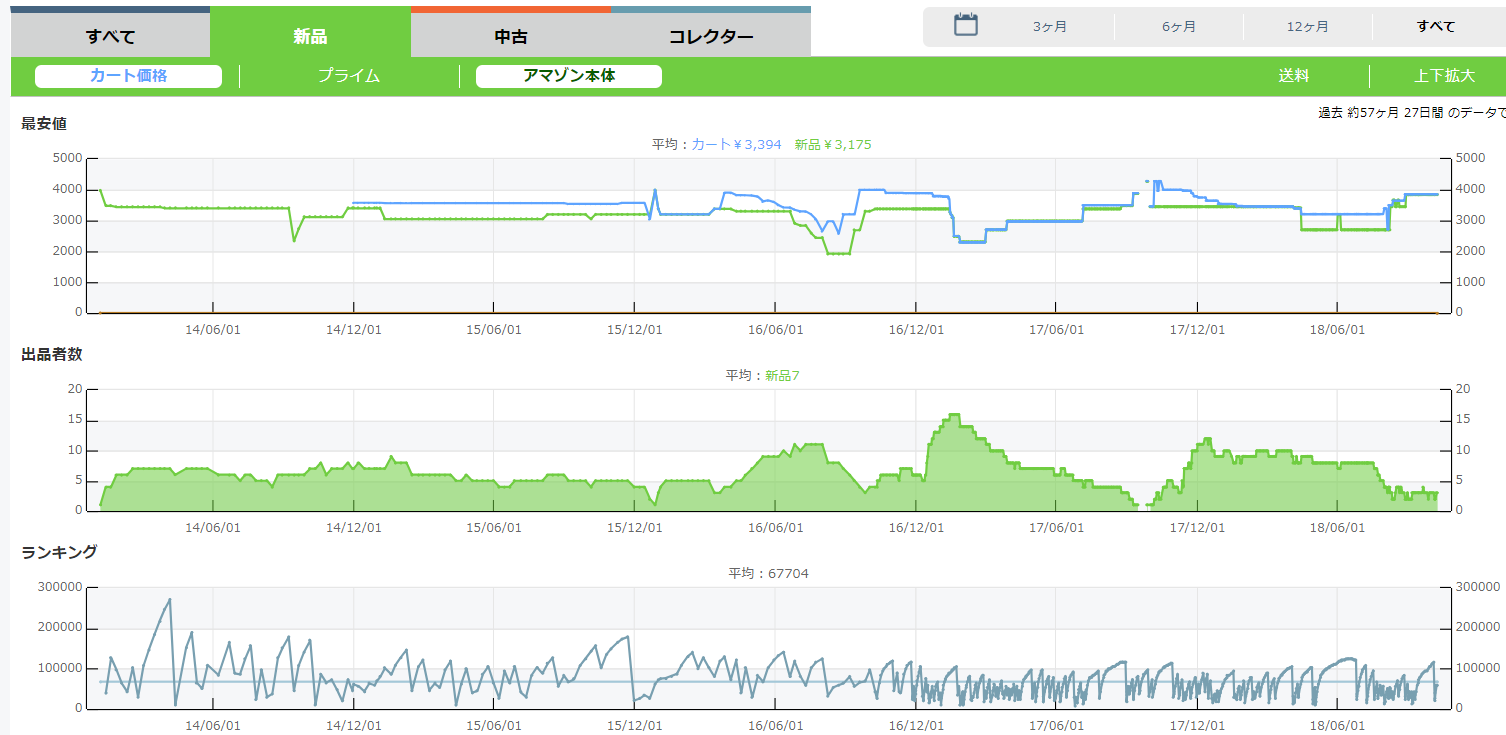Click the 新品7 average in 出品者数 chart
Viewport: 1506px width, 735px height.
click(782, 376)
